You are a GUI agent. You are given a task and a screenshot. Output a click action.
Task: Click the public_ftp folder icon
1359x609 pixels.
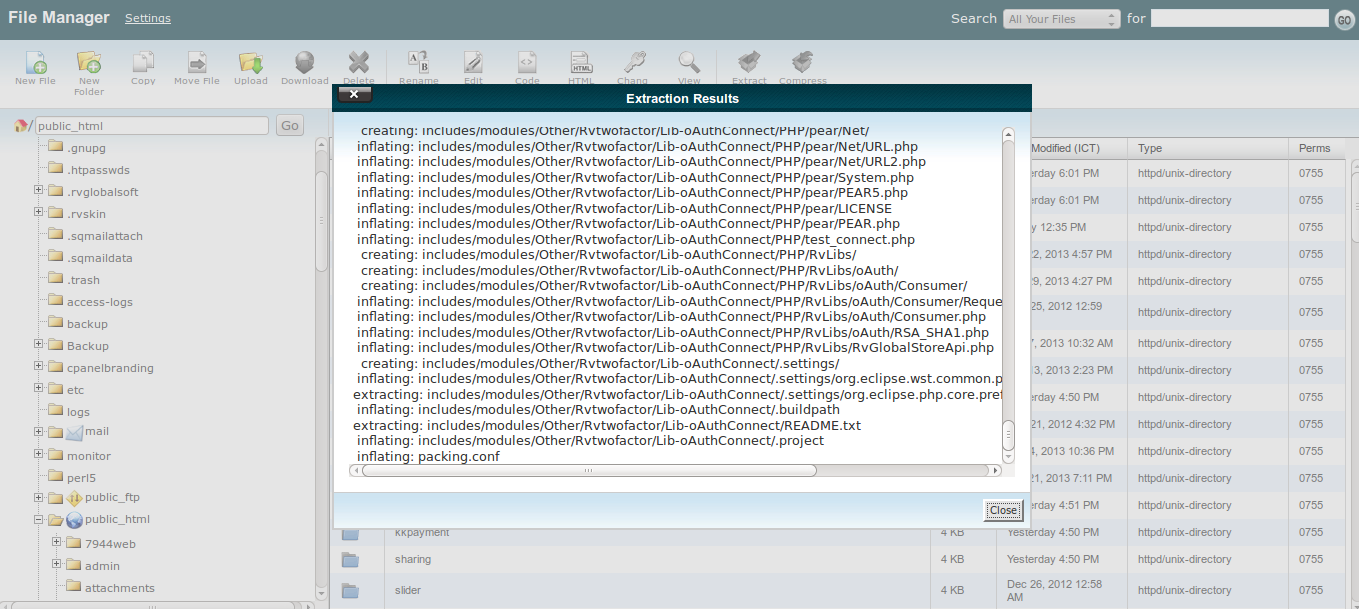pyautogui.click(x=74, y=497)
